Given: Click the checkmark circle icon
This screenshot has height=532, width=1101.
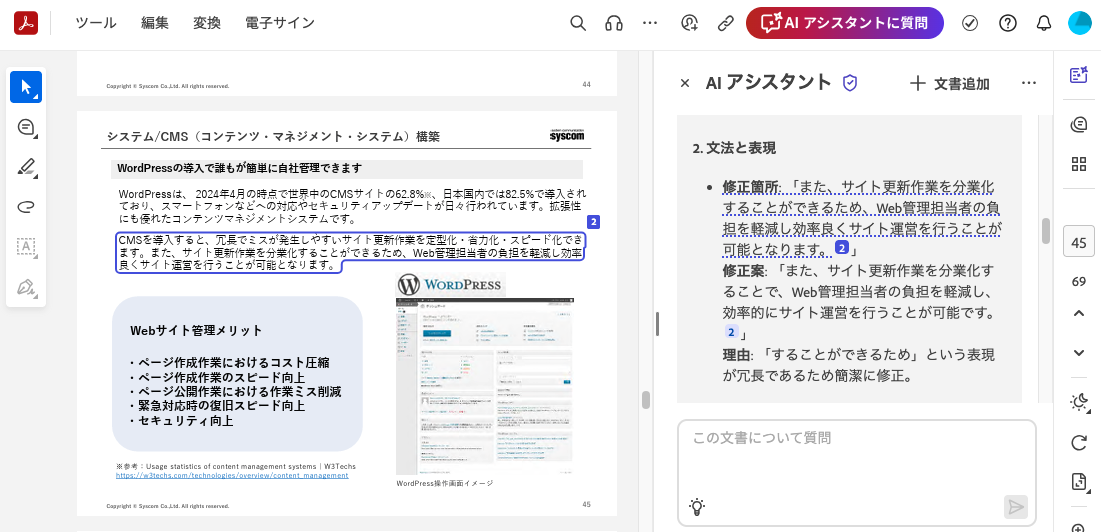Looking at the screenshot, I should pyautogui.click(x=970, y=23).
